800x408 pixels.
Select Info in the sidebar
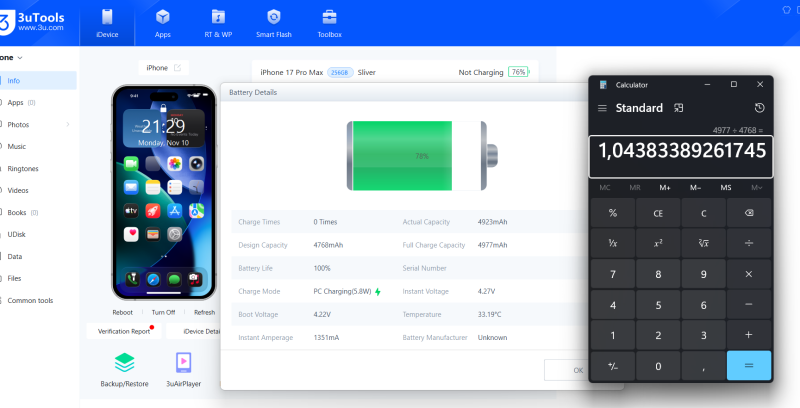point(38,81)
